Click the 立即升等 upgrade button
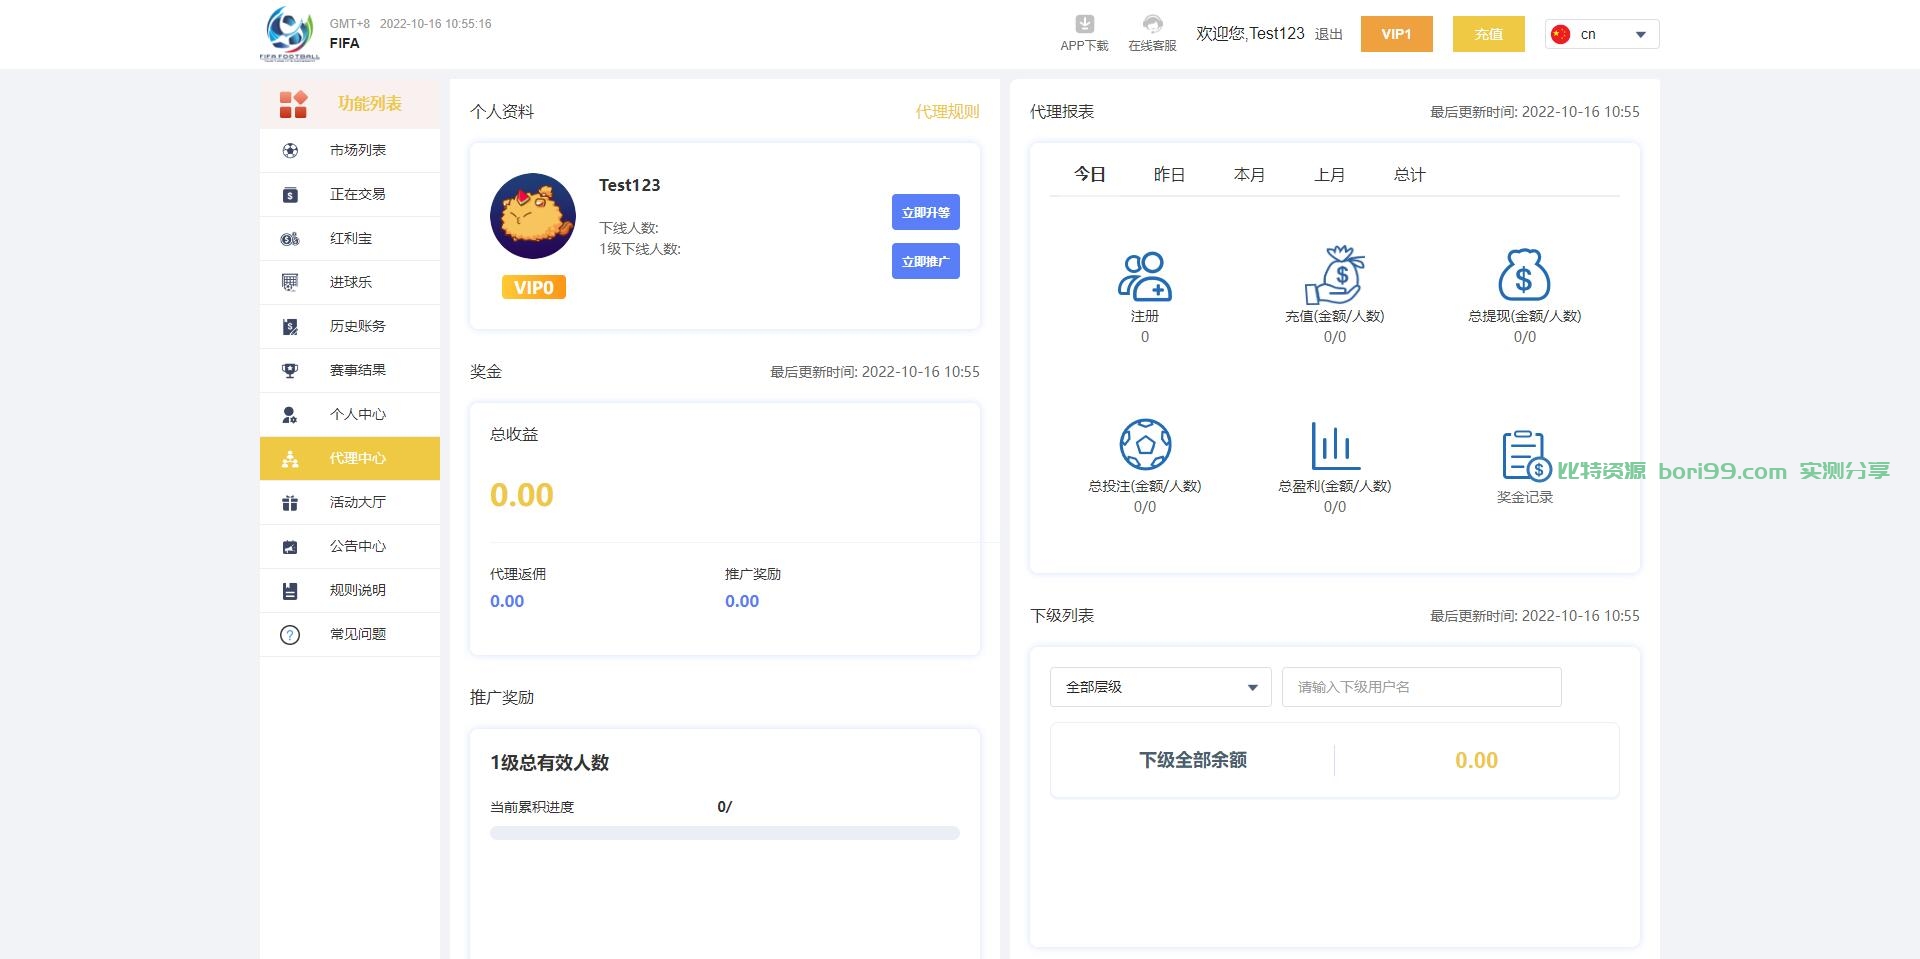 click(926, 212)
